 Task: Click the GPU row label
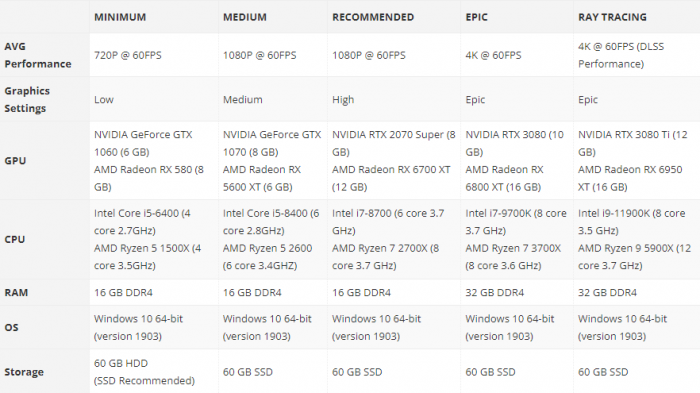click(15, 161)
